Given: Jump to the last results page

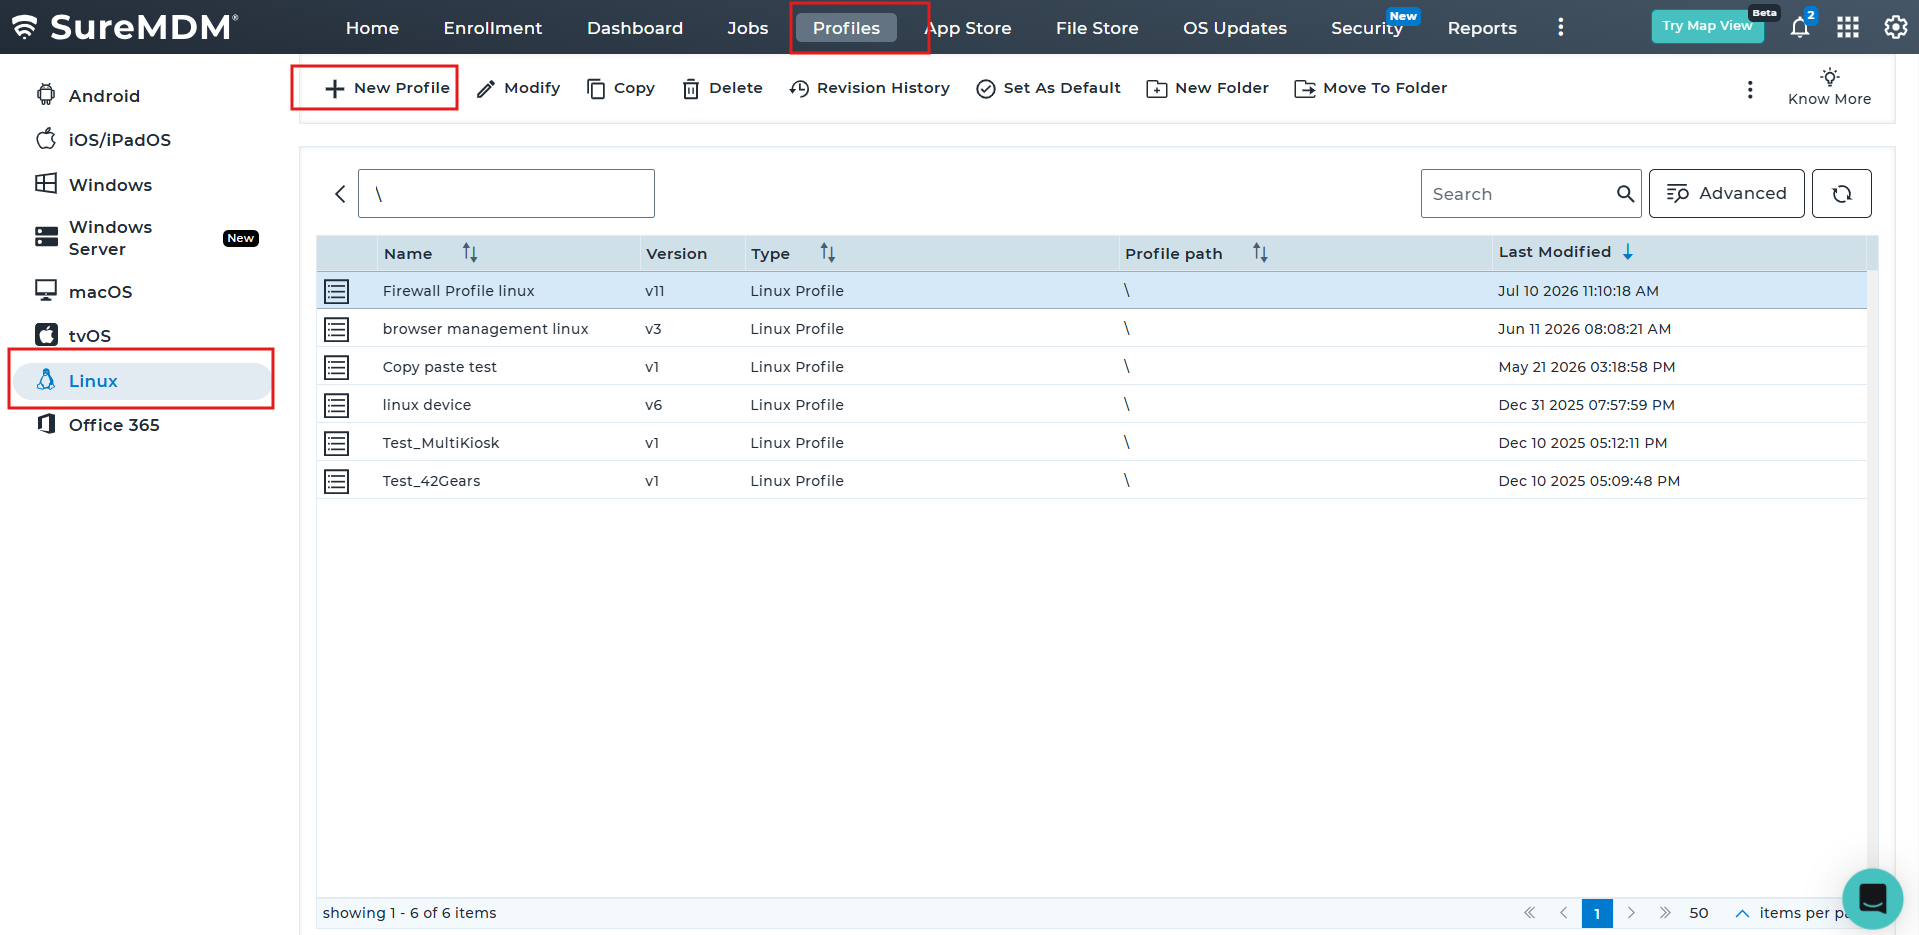Looking at the screenshot, I should [x=1665, y=912].
